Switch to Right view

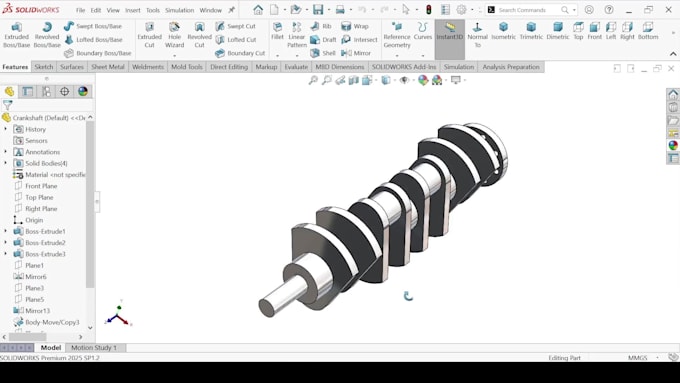click(627, 31)
